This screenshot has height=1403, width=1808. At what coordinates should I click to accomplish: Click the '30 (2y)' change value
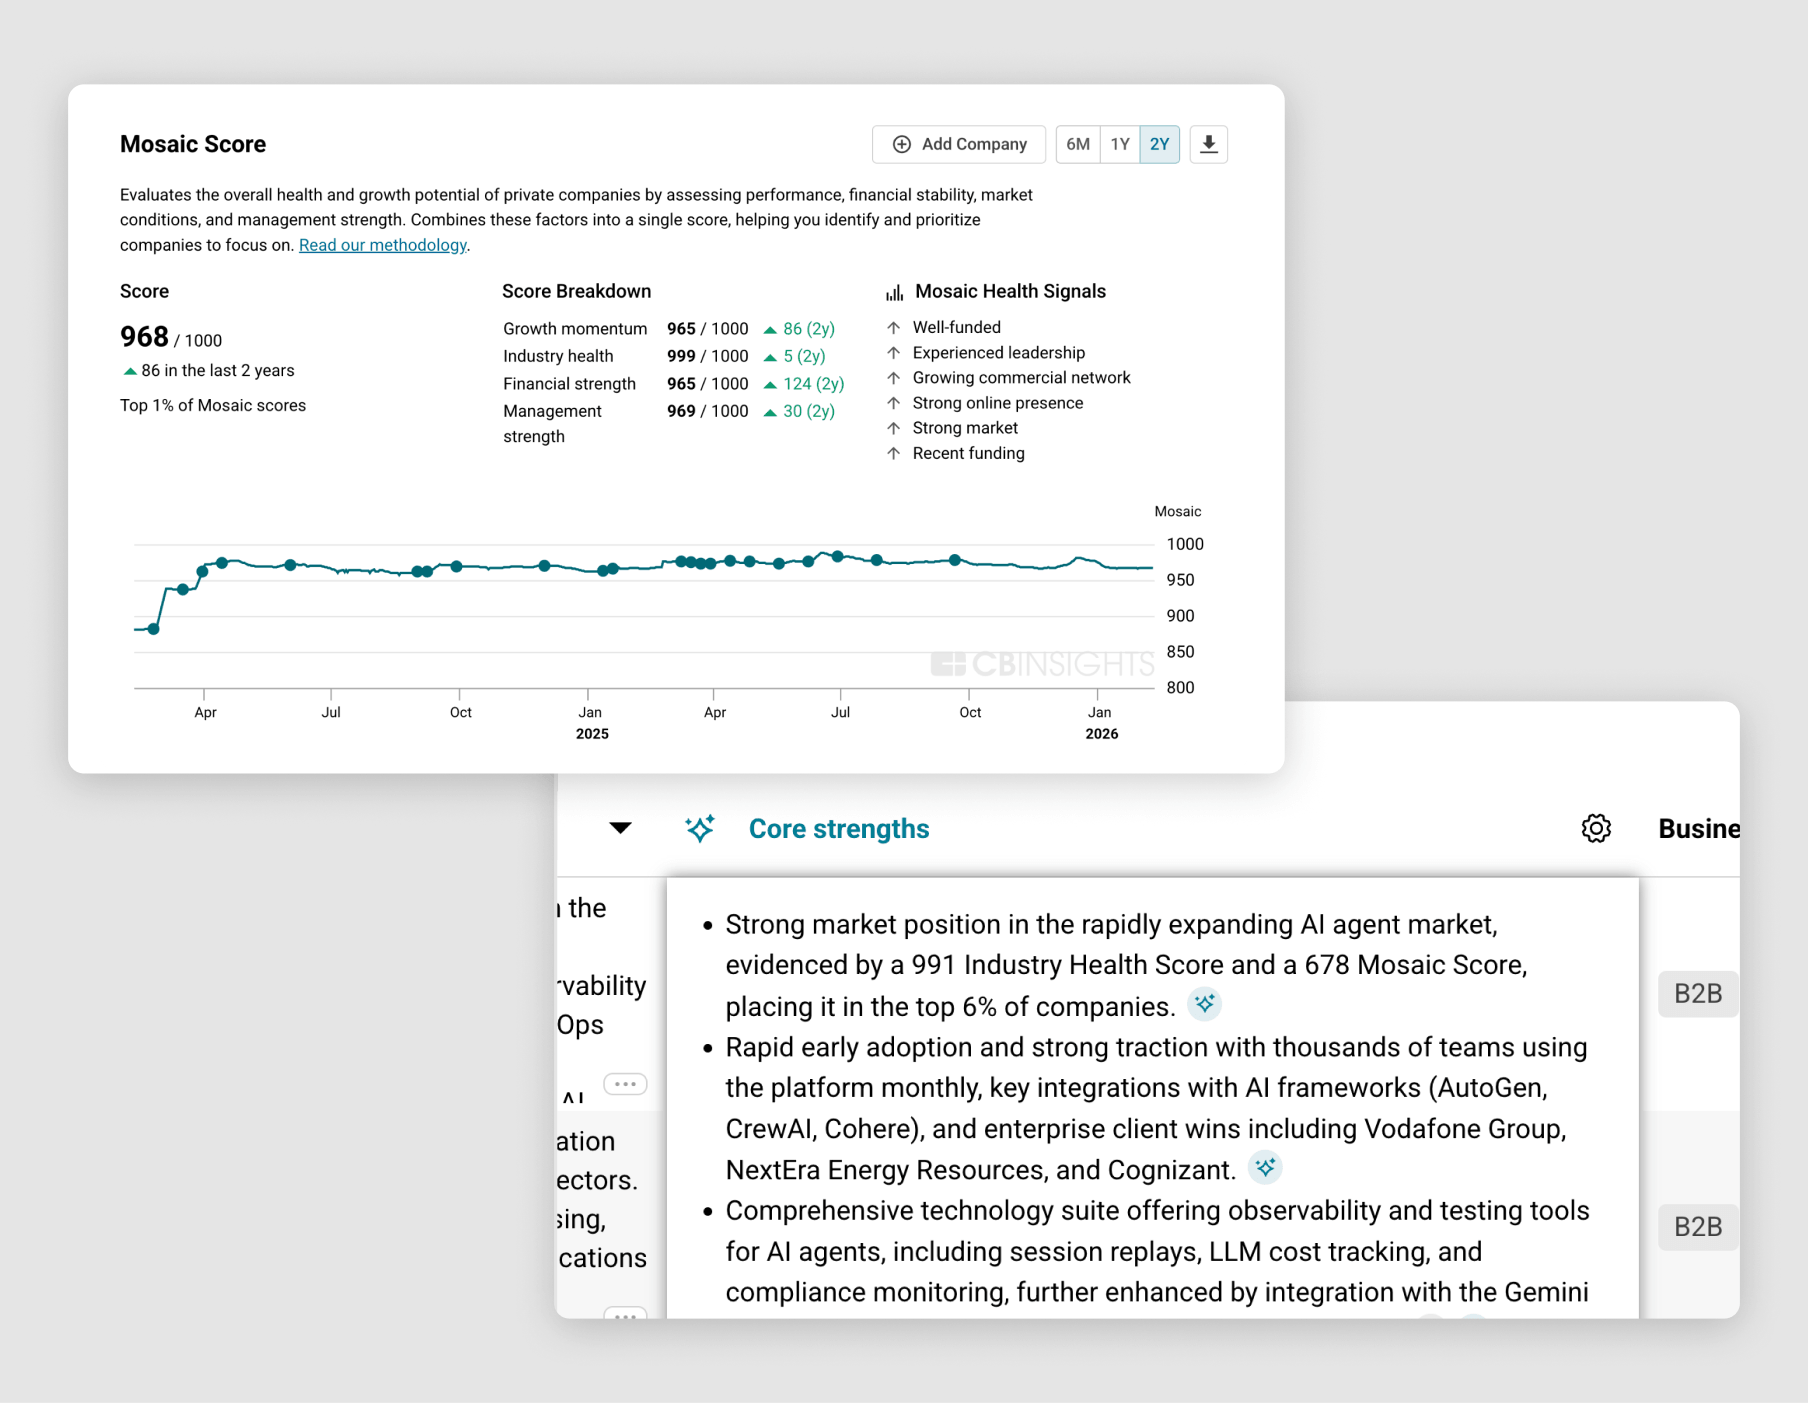[x=809, y=411]
